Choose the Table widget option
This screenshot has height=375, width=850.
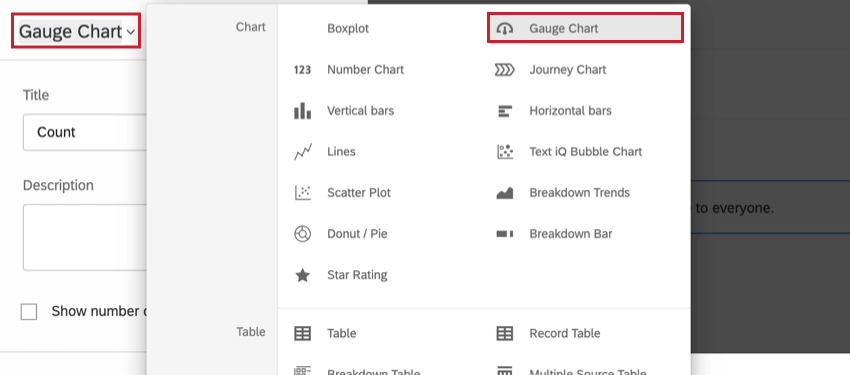[x=342, y=333]
